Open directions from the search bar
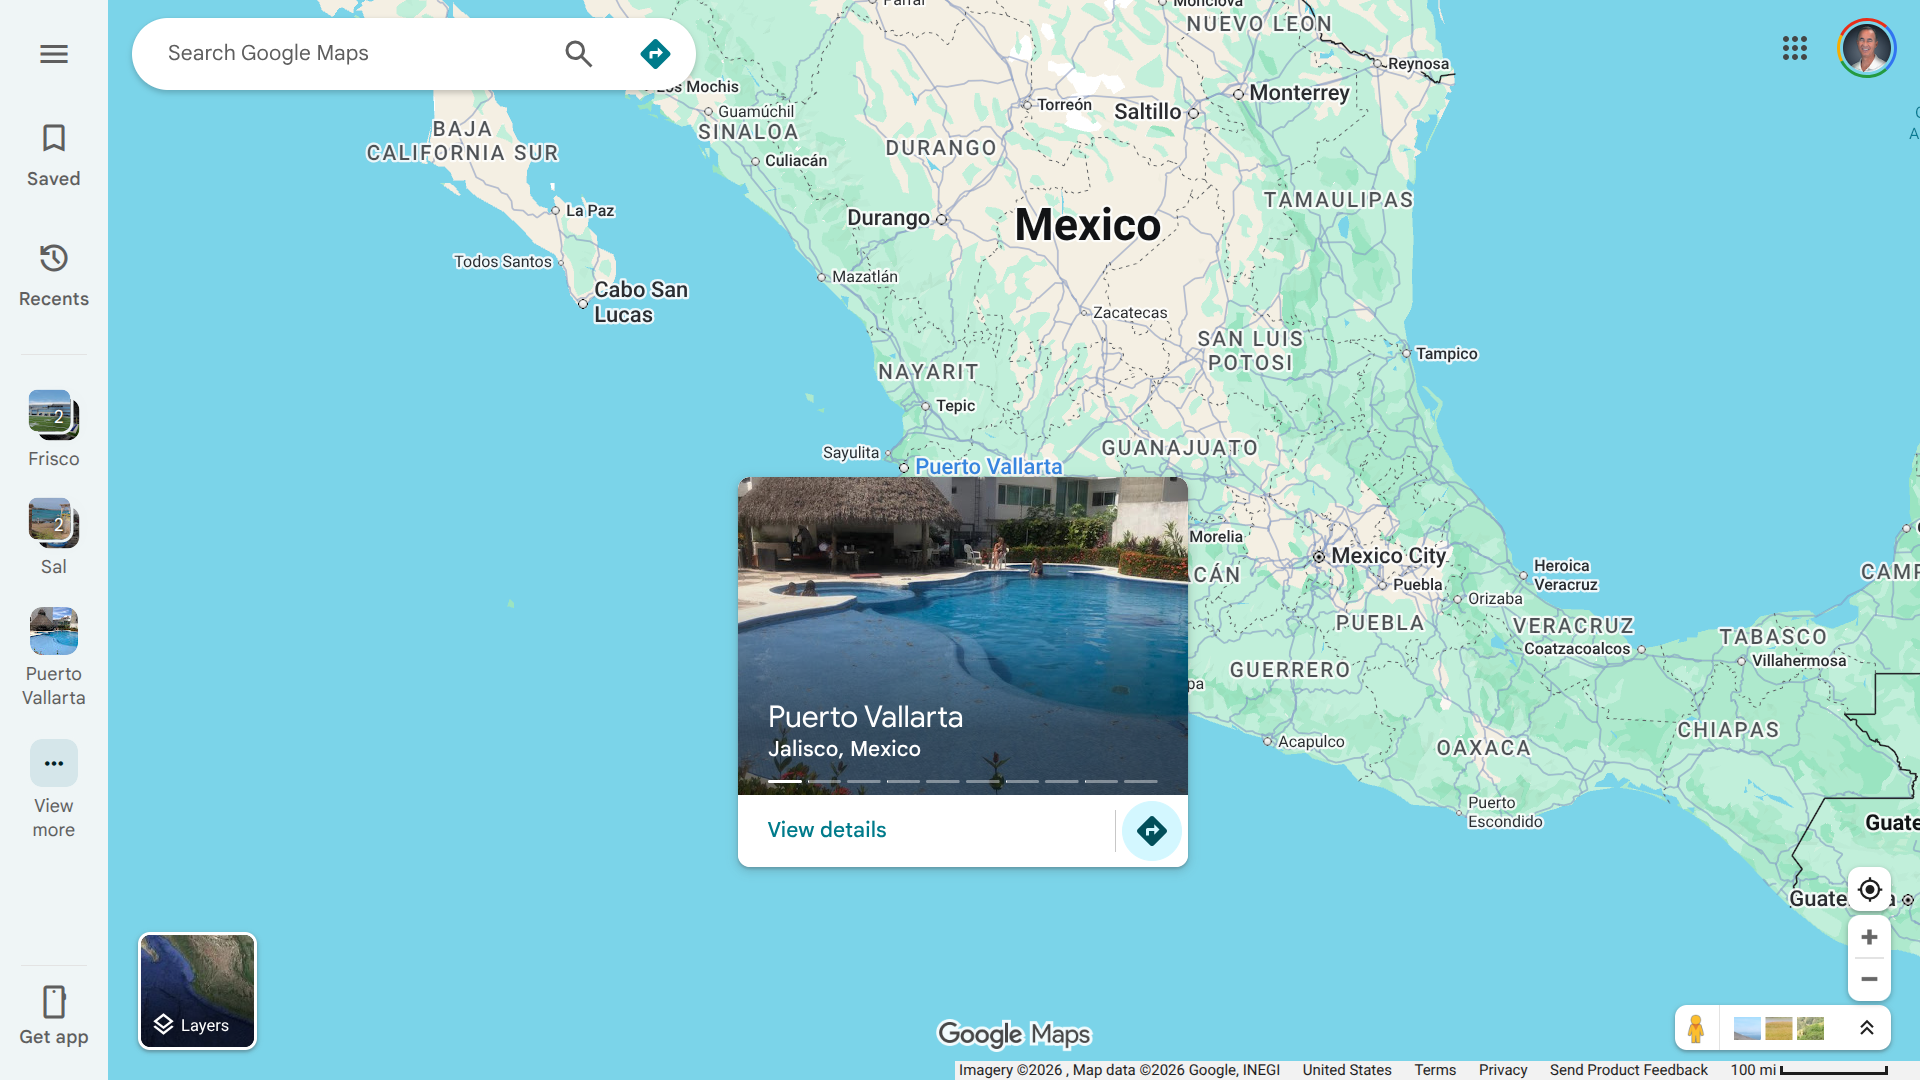The image size is (1920, 1080). [x=655, y=54]
